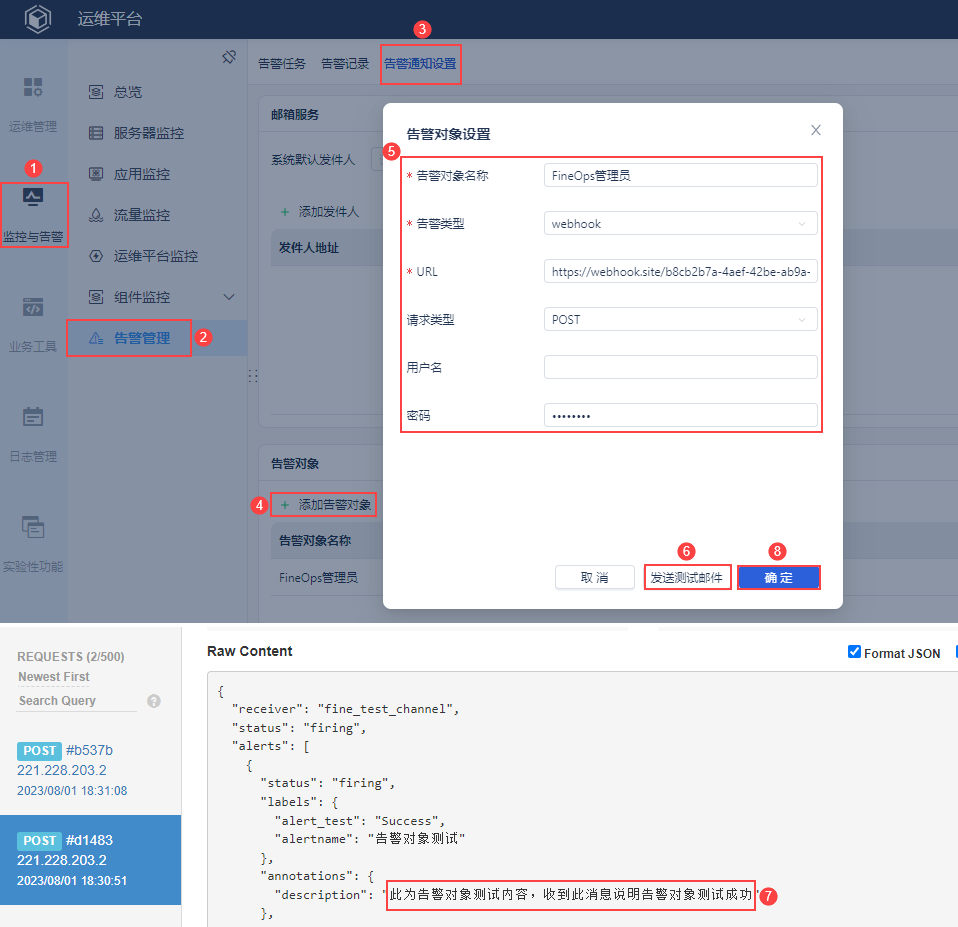Click the URL input field

[681, 271]
